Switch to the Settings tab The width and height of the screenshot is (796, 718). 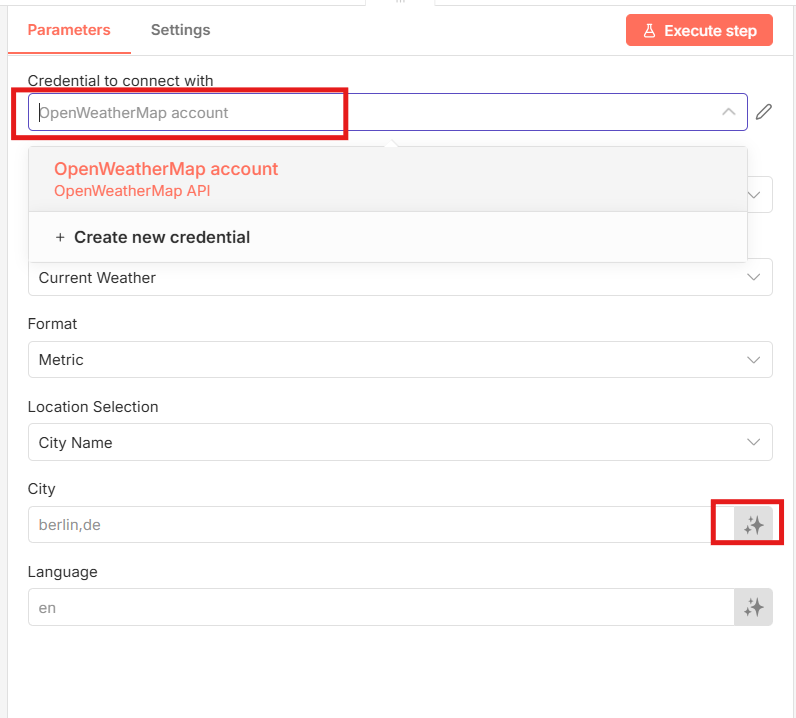pos(180,30)
